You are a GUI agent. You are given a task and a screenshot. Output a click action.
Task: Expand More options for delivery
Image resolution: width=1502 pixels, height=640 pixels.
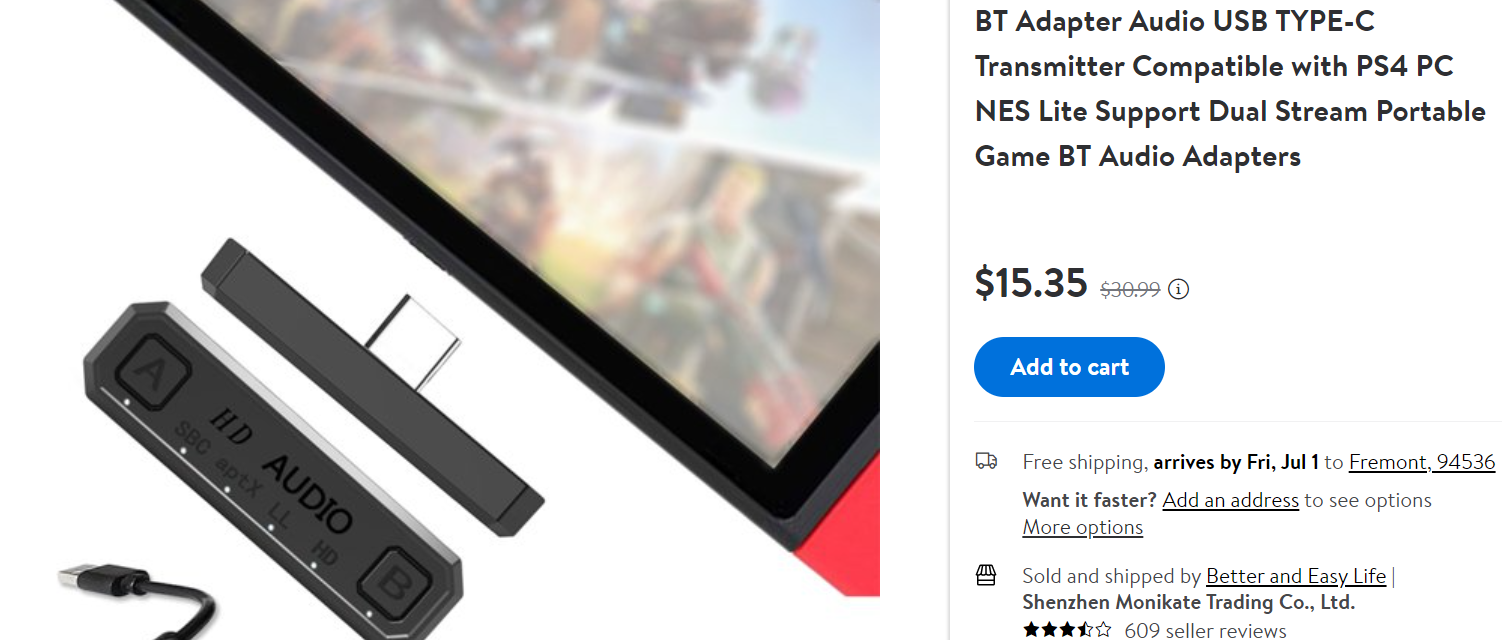pyautogui.click(x=1083, y=527)
